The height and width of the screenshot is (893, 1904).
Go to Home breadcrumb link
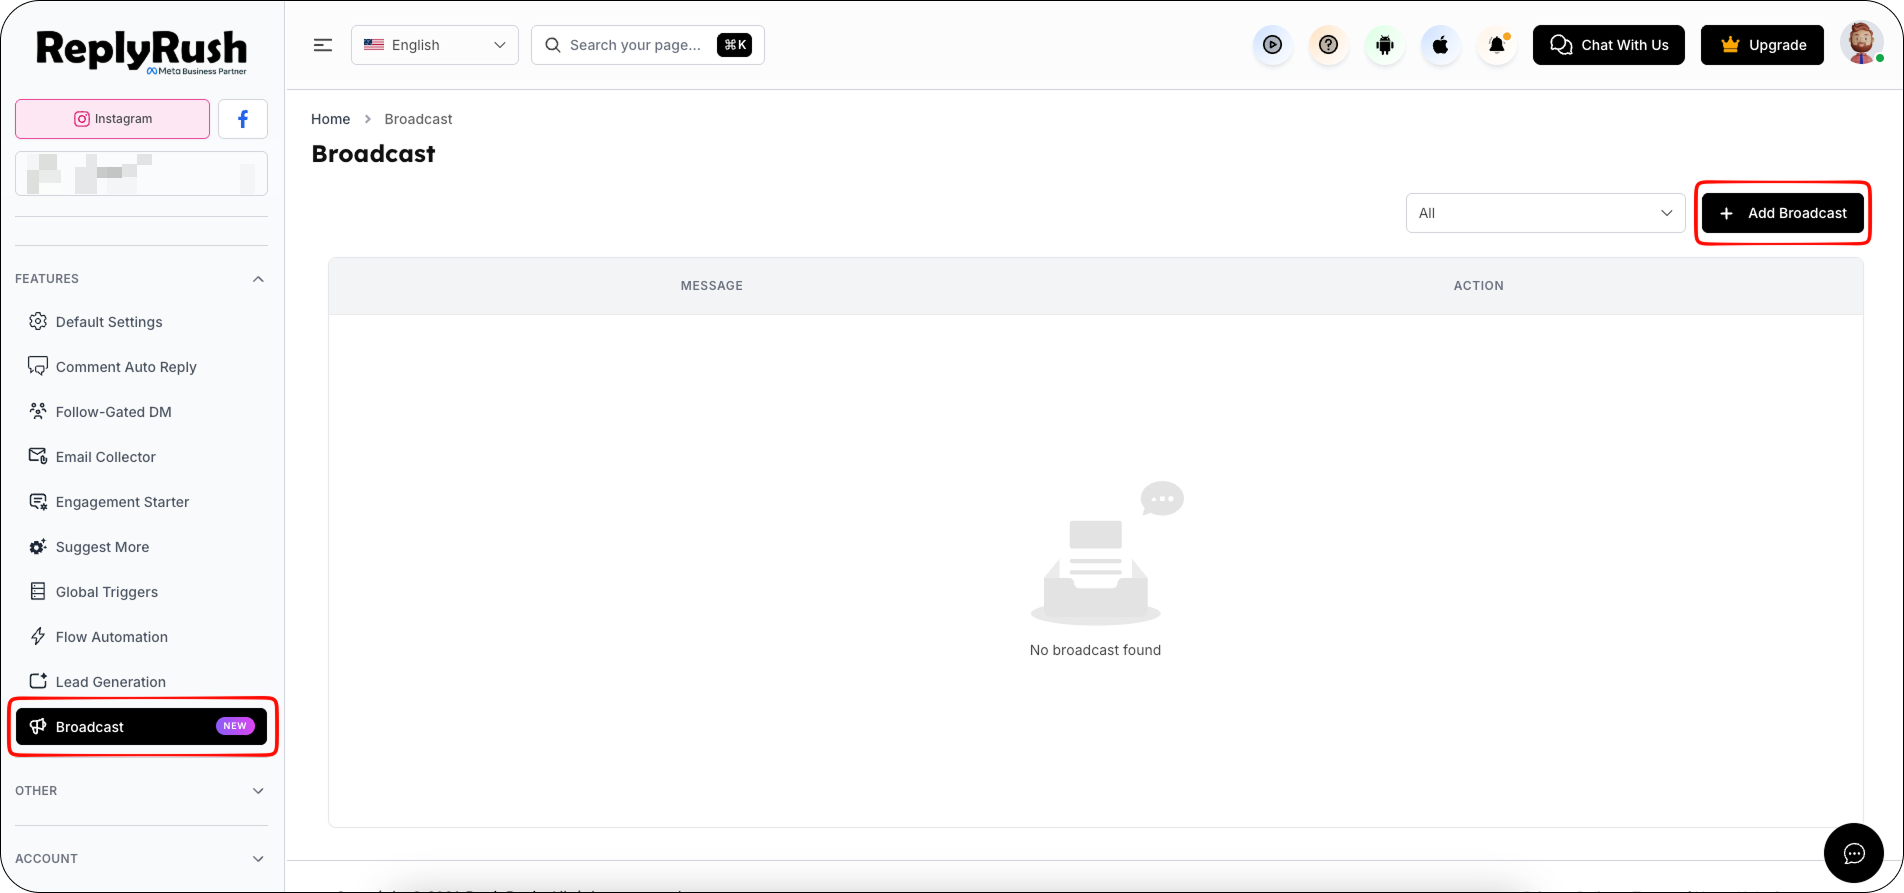(331, 119)
